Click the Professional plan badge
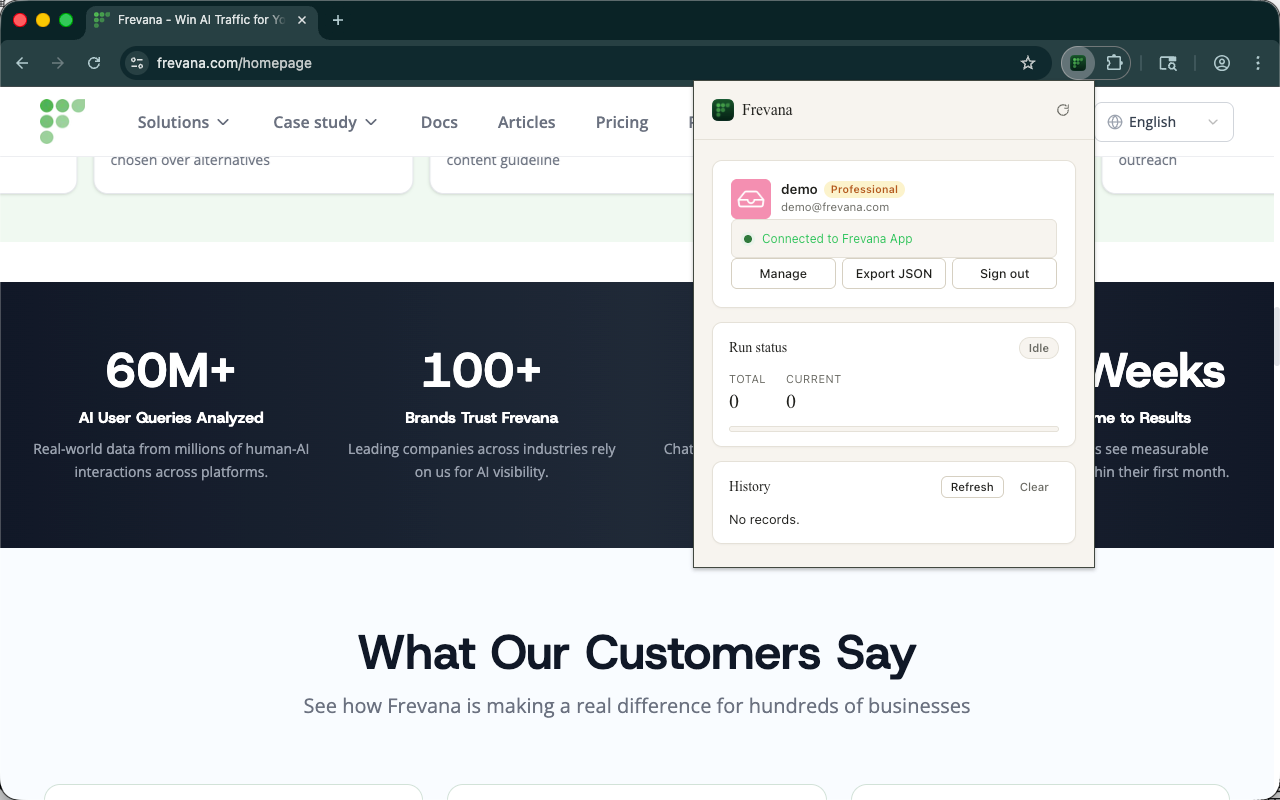Screen dimensions: 1280x800 [864, 189]
